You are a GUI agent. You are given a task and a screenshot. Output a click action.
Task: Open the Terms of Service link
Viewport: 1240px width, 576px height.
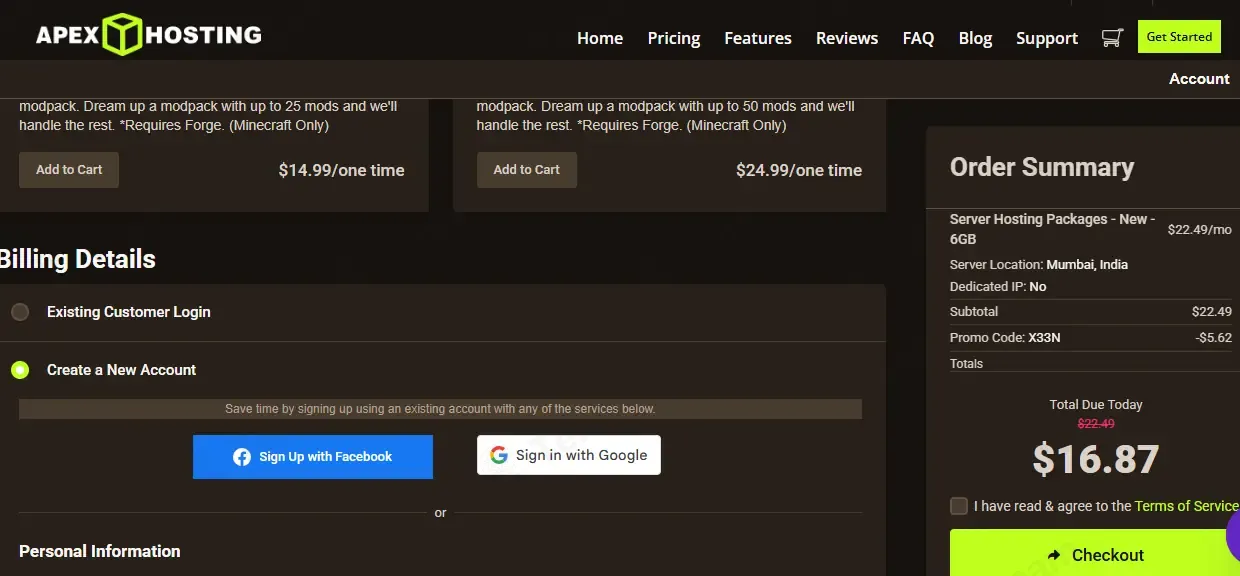(x=1187, y=506)
